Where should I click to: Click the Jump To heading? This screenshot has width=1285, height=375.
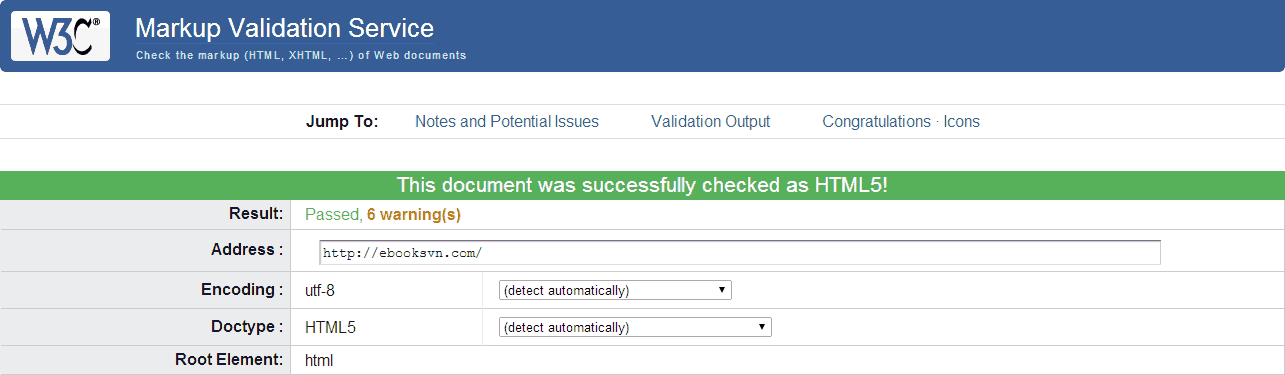pyautogui.click(x=342, y=122)
